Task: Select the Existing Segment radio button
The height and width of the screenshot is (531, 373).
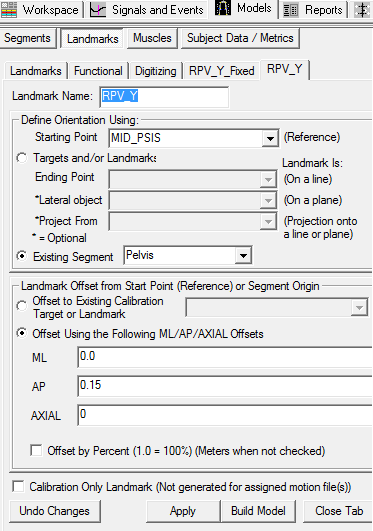Action: point(22,256)
